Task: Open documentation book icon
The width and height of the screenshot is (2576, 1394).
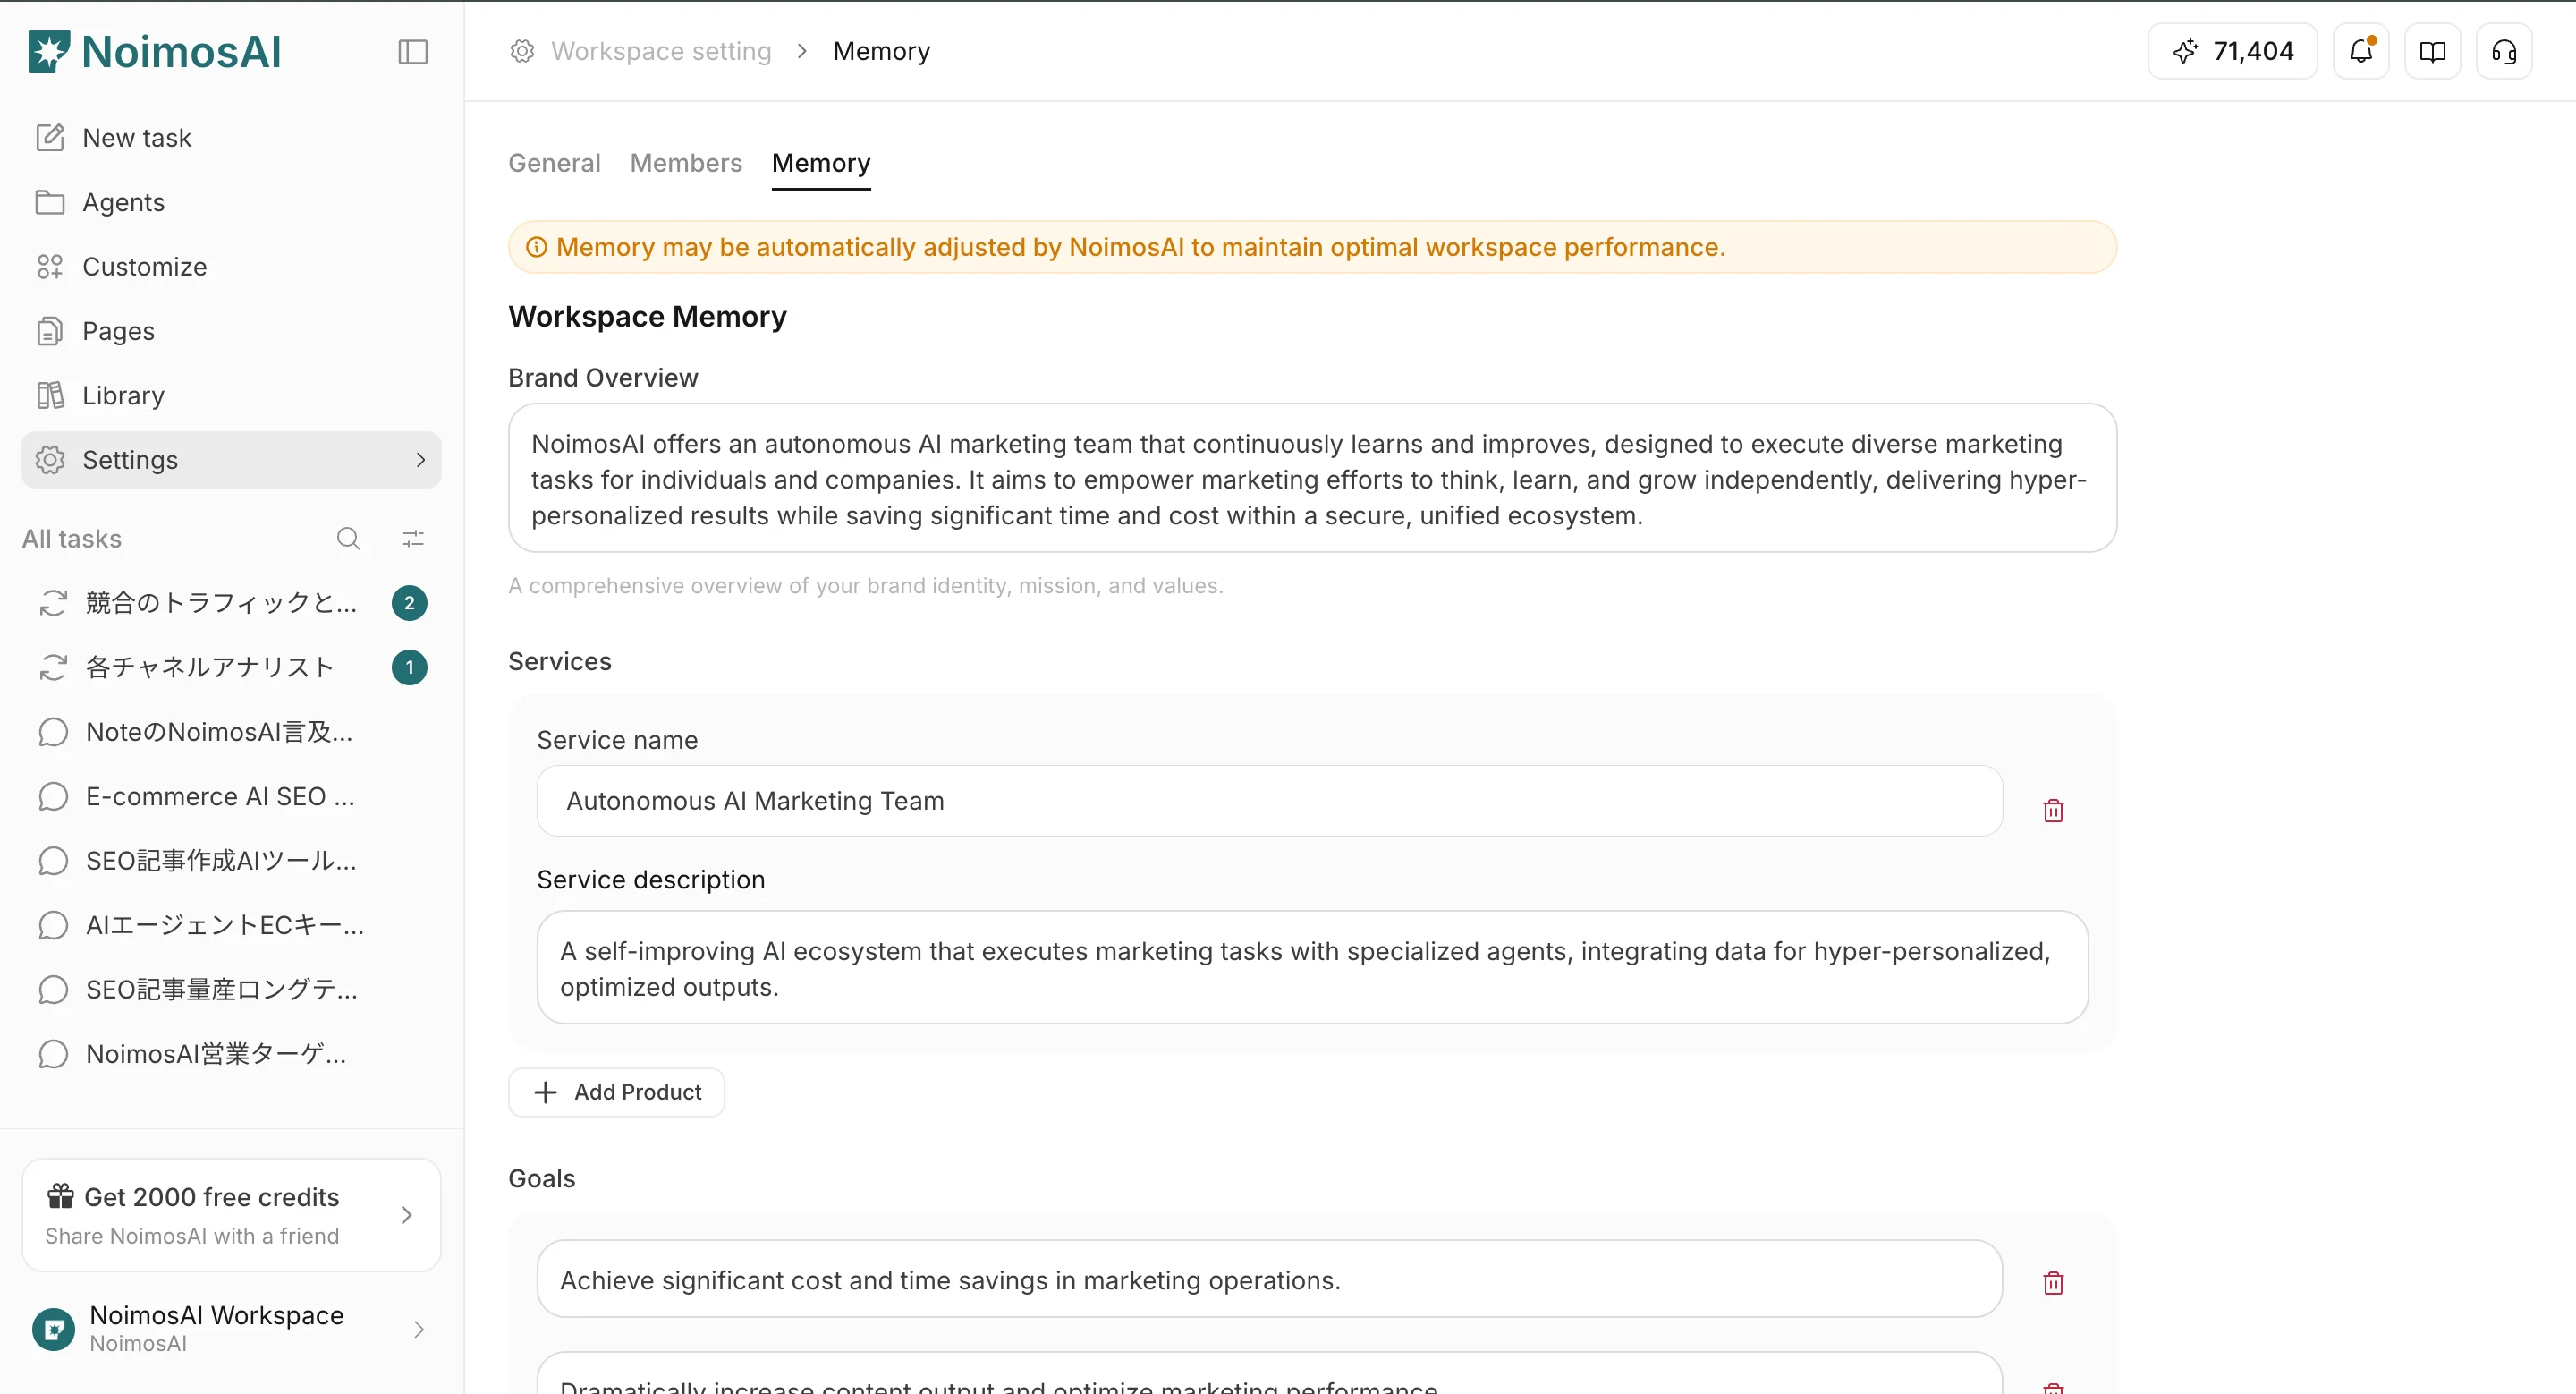Action: pyautogui.click(x=2432, y=51)
